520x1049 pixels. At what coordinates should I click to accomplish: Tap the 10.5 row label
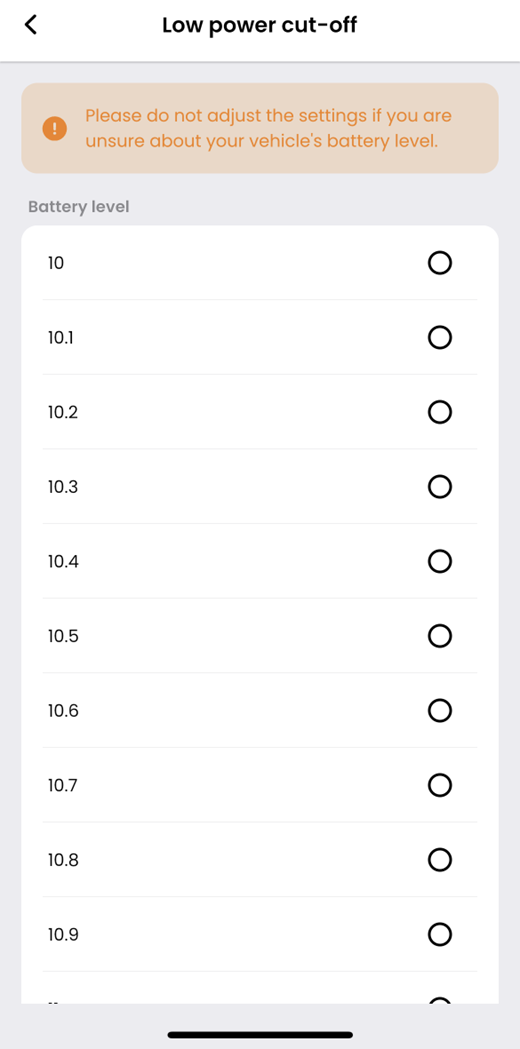[63, 636]
